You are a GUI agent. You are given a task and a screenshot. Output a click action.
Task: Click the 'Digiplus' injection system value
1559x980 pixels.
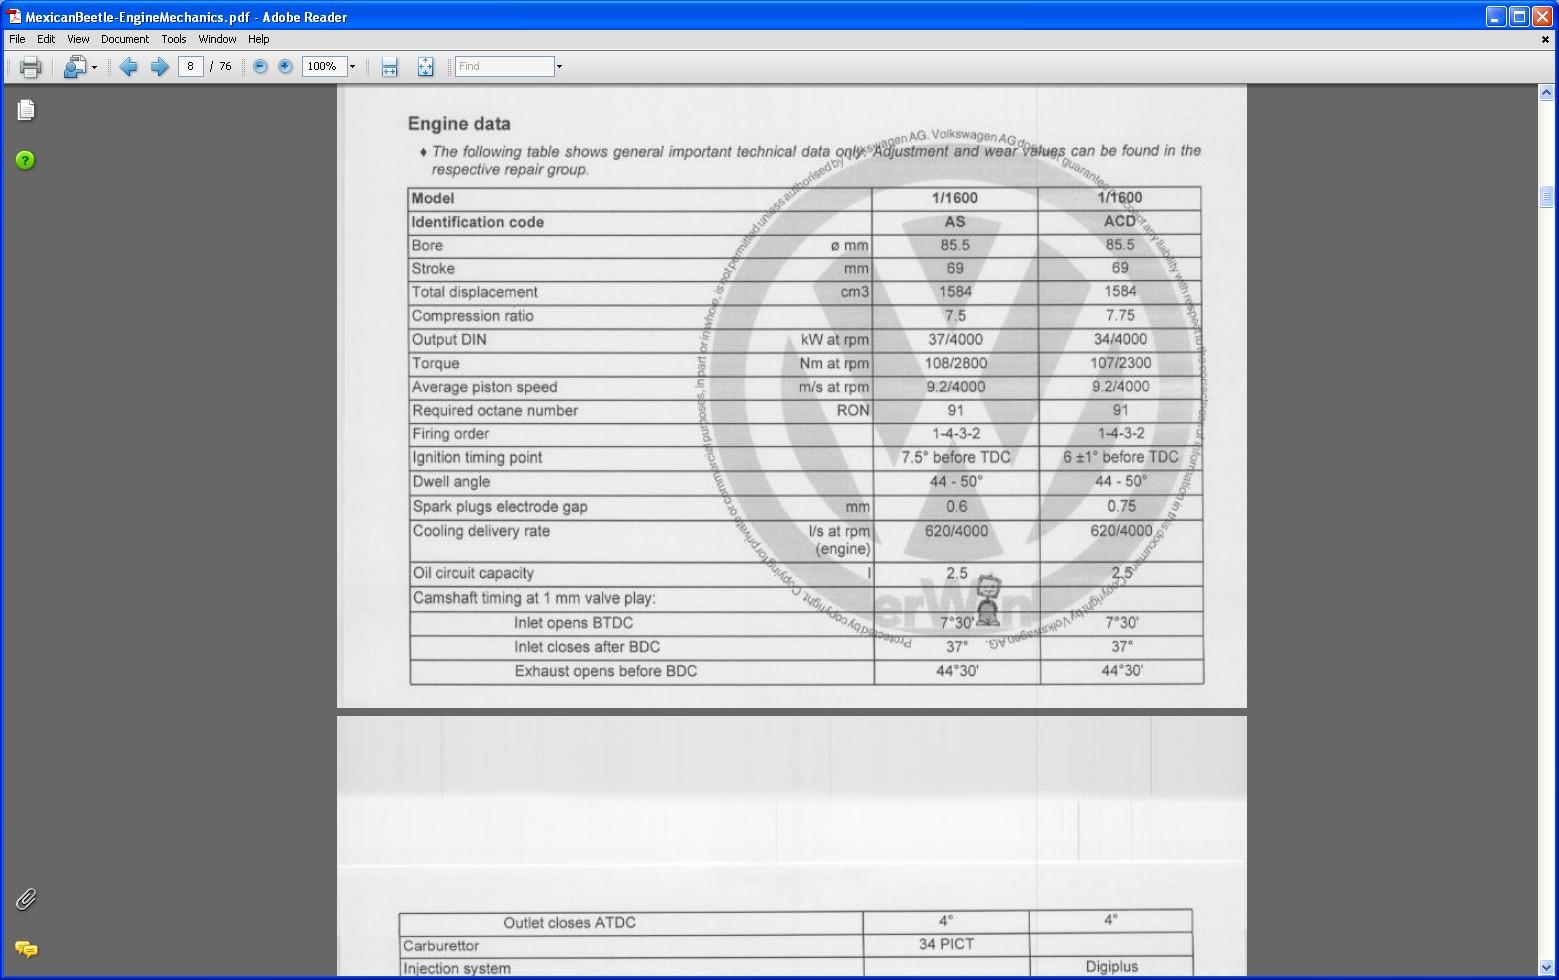click(1112, 967)
